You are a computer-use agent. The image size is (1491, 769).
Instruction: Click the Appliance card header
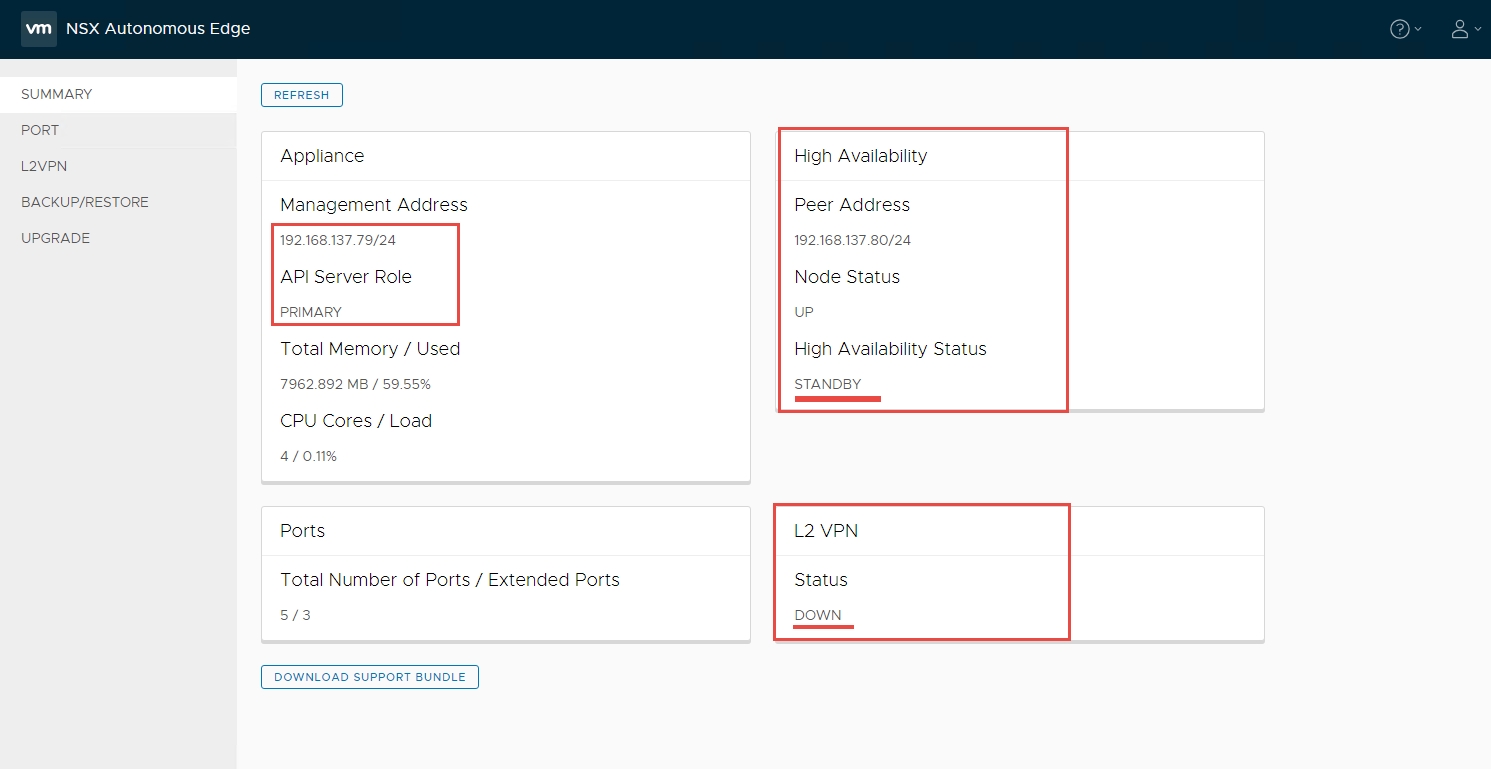click(322, 156)
